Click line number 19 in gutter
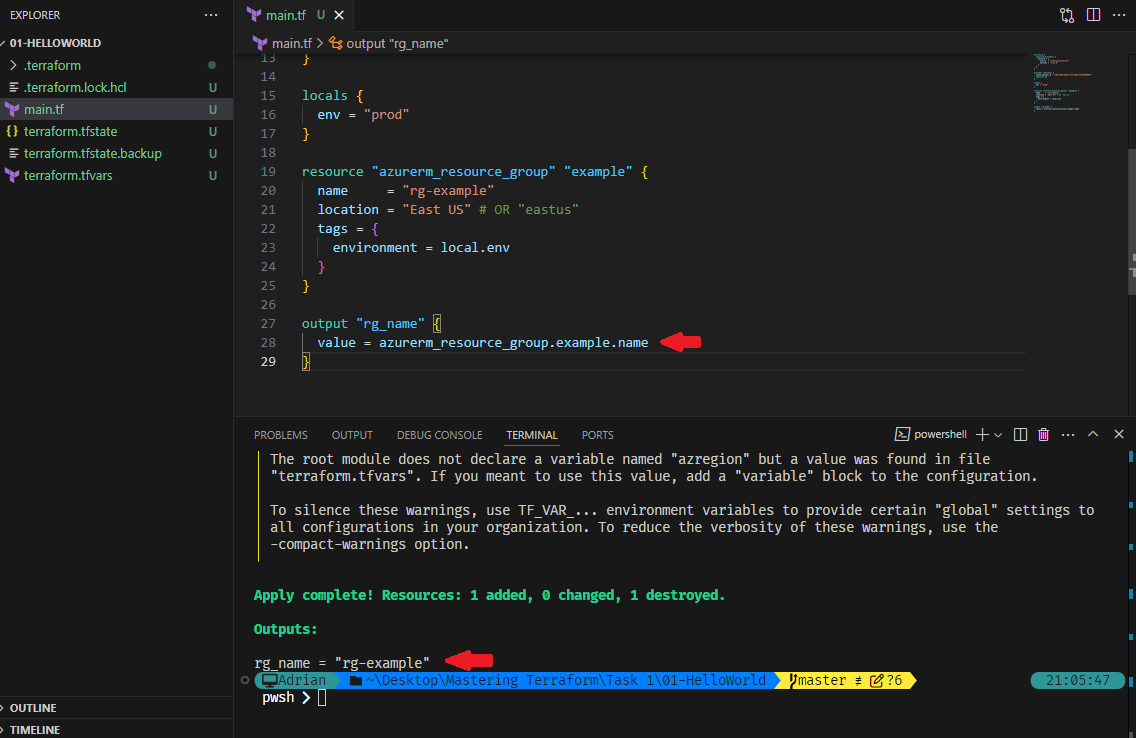Screen dimensions: 1136x738 (268, 172)
